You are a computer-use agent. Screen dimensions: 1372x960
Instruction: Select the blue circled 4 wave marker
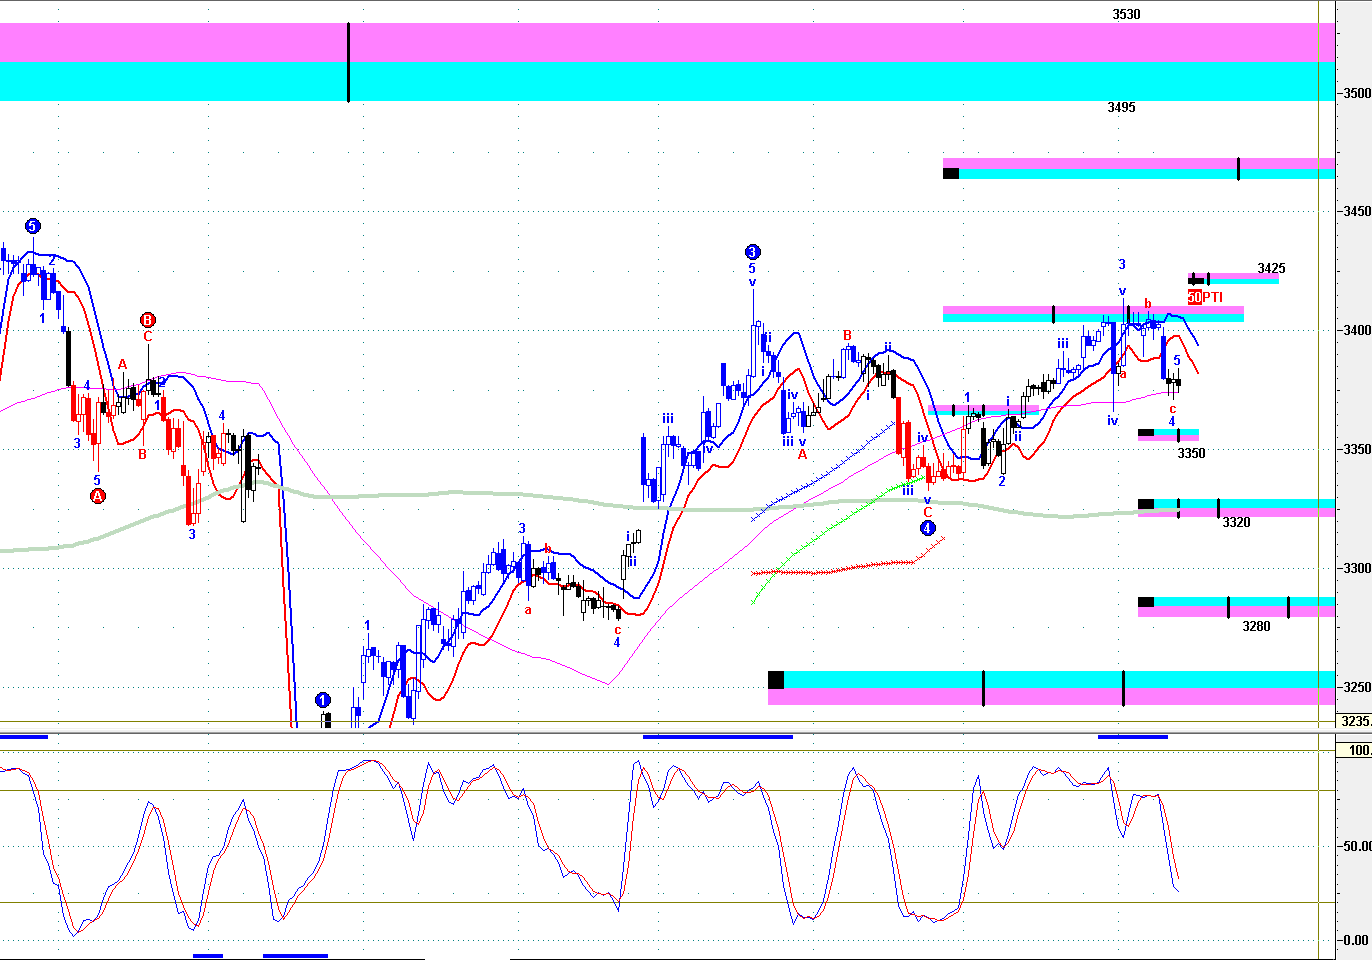click(x=927, y=528)
